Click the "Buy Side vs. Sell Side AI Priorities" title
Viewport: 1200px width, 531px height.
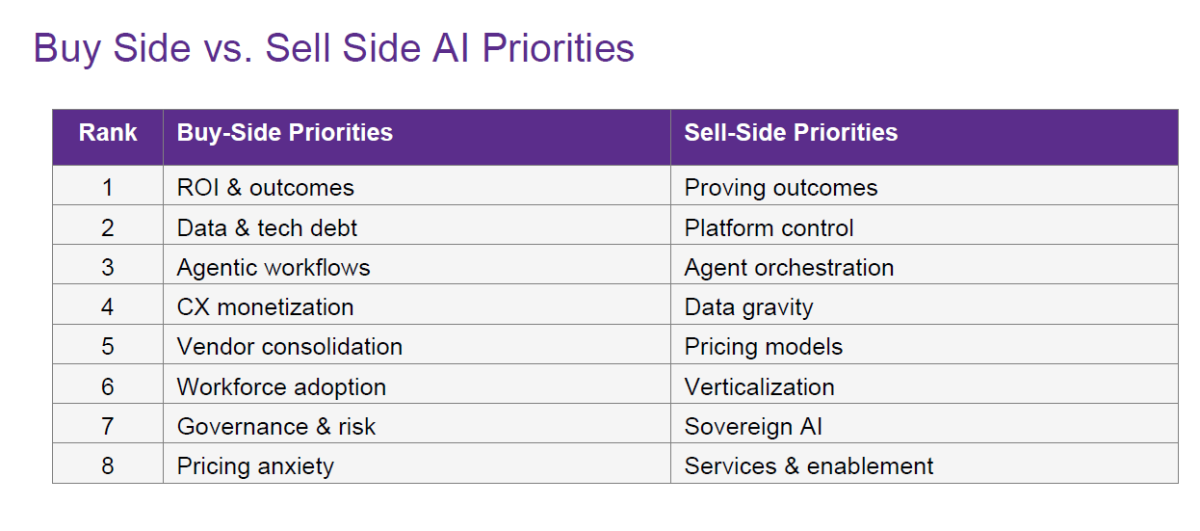334,48
